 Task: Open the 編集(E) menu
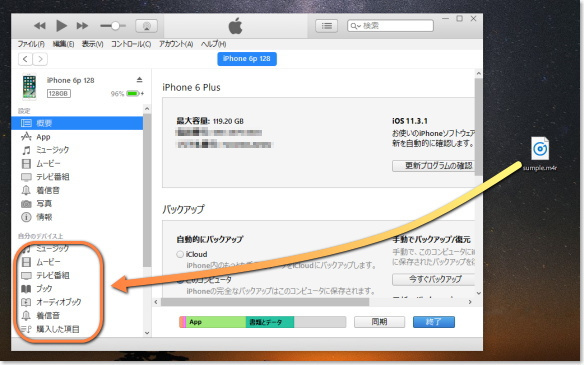[x=63, y=44]
